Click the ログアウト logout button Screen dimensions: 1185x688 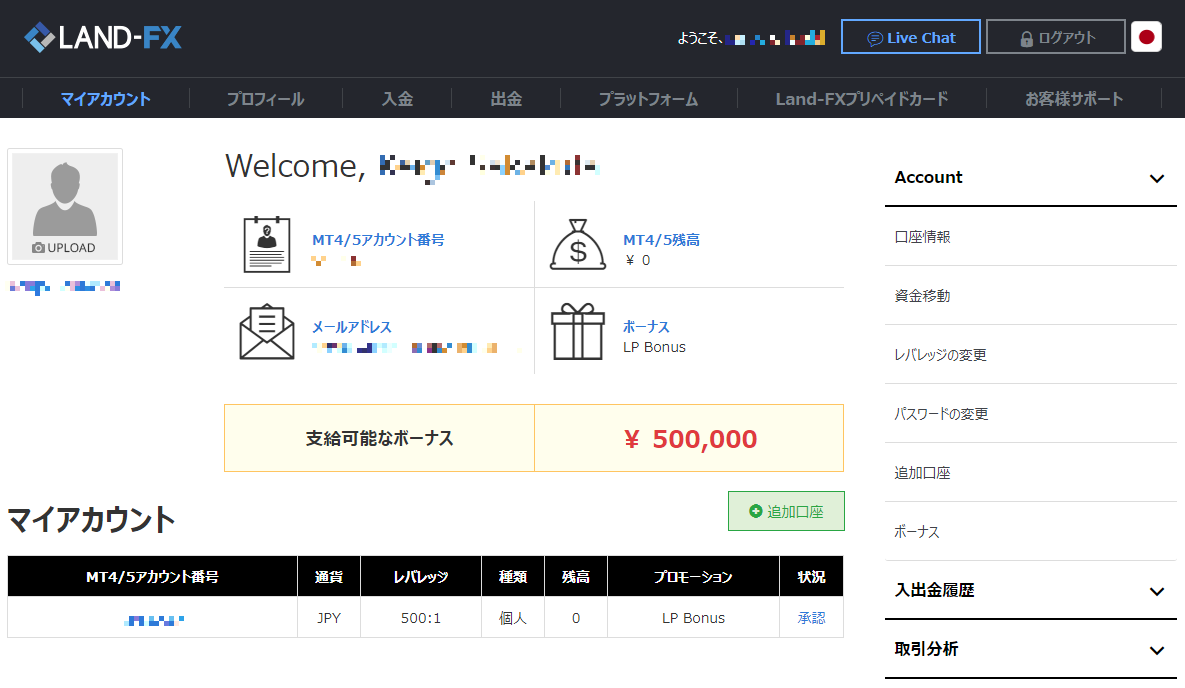[1055, 38]
